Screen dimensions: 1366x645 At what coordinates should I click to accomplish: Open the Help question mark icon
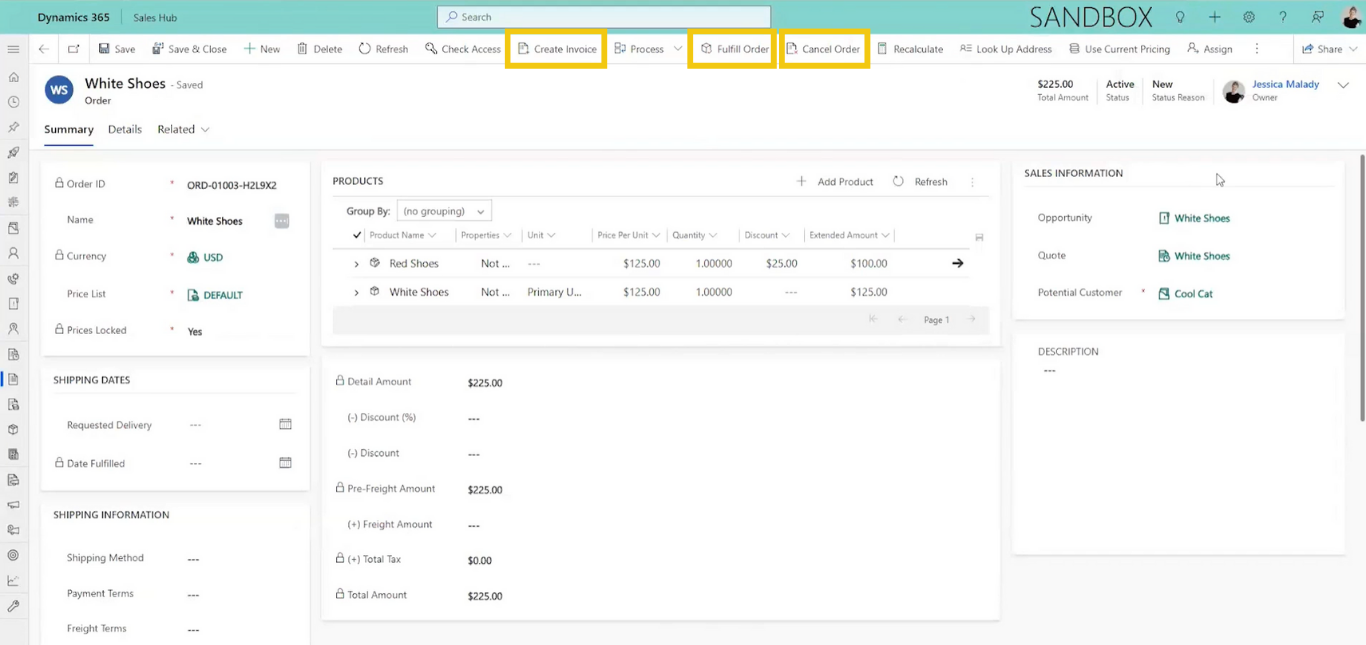click(1282, 17)
